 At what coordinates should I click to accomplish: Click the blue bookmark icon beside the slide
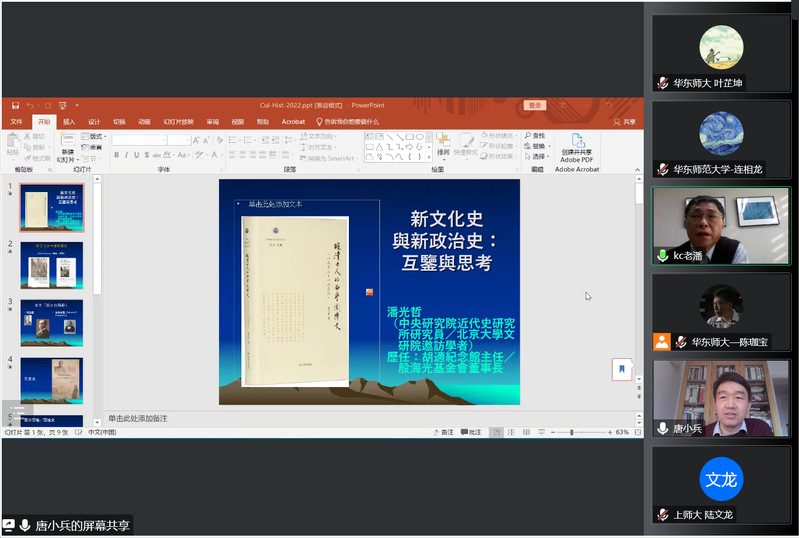pos(621,369)
